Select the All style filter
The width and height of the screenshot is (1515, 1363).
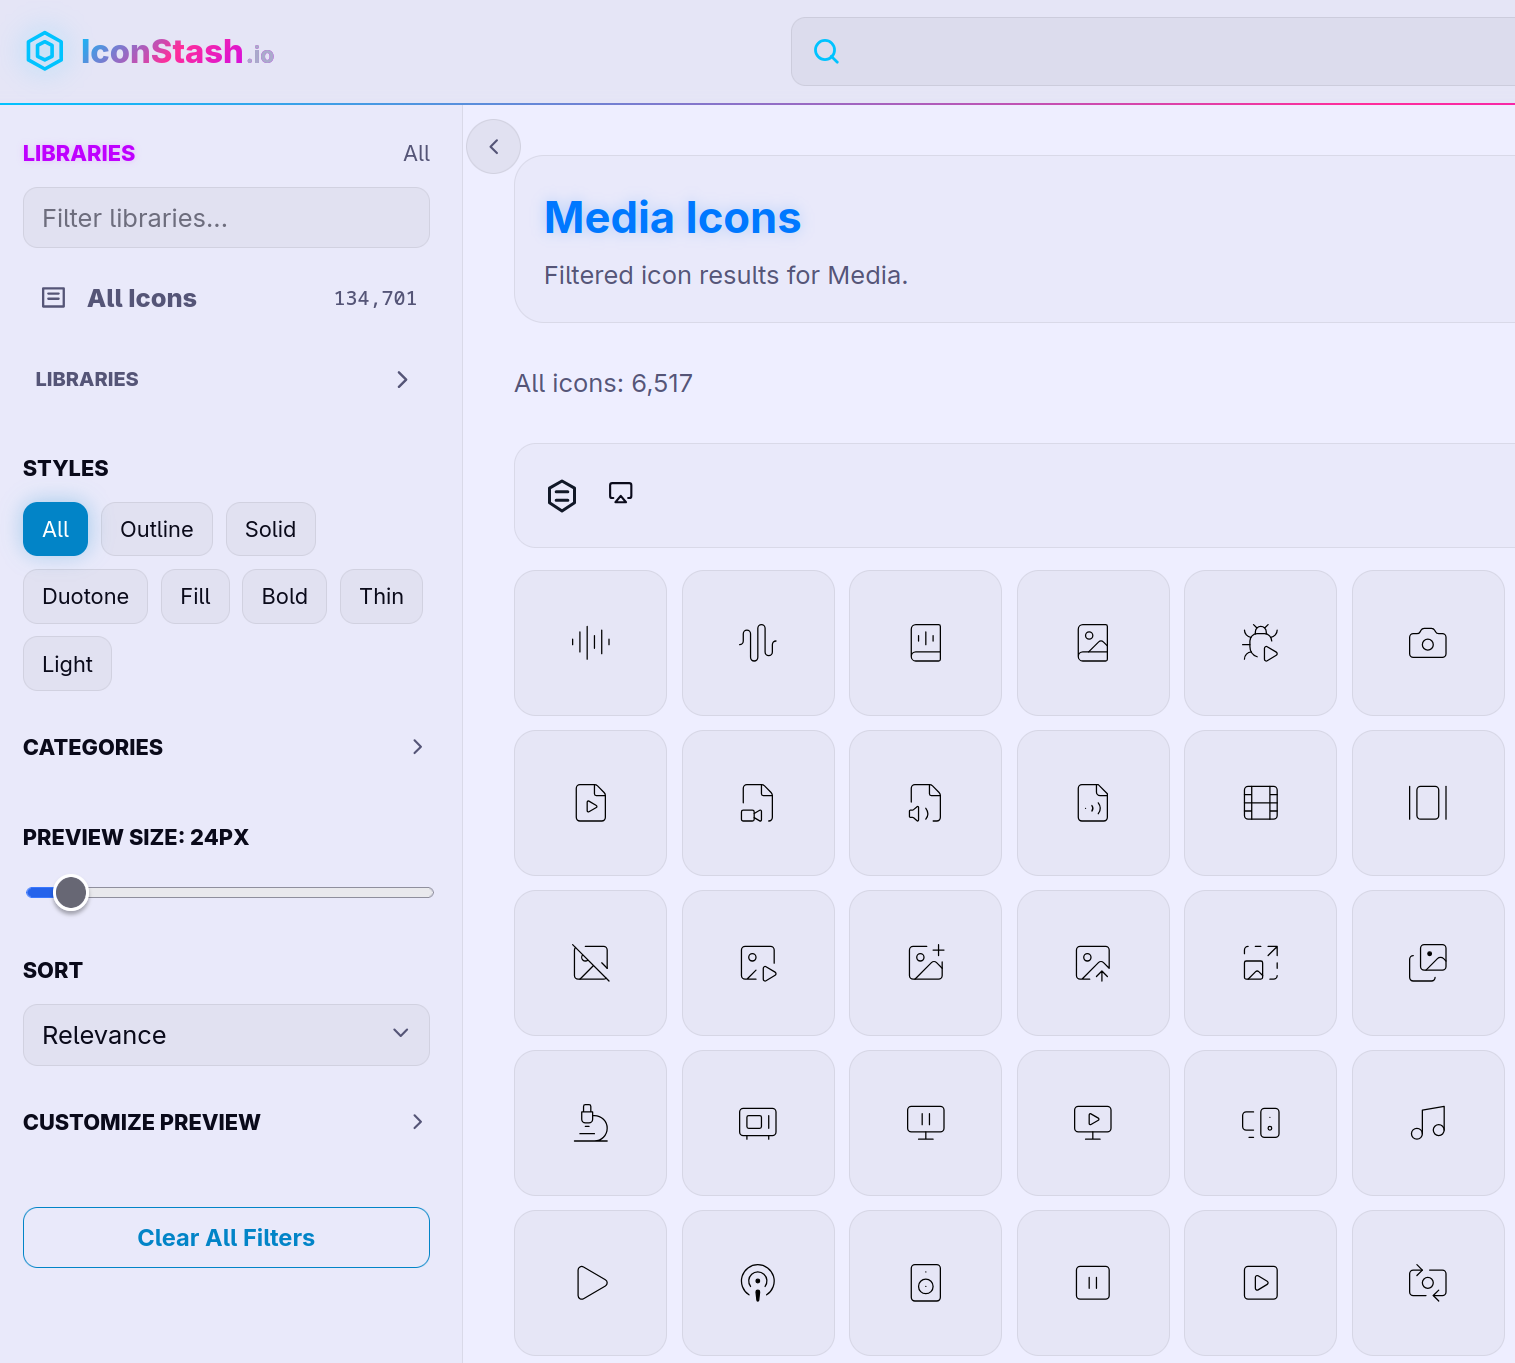(56, 529)
